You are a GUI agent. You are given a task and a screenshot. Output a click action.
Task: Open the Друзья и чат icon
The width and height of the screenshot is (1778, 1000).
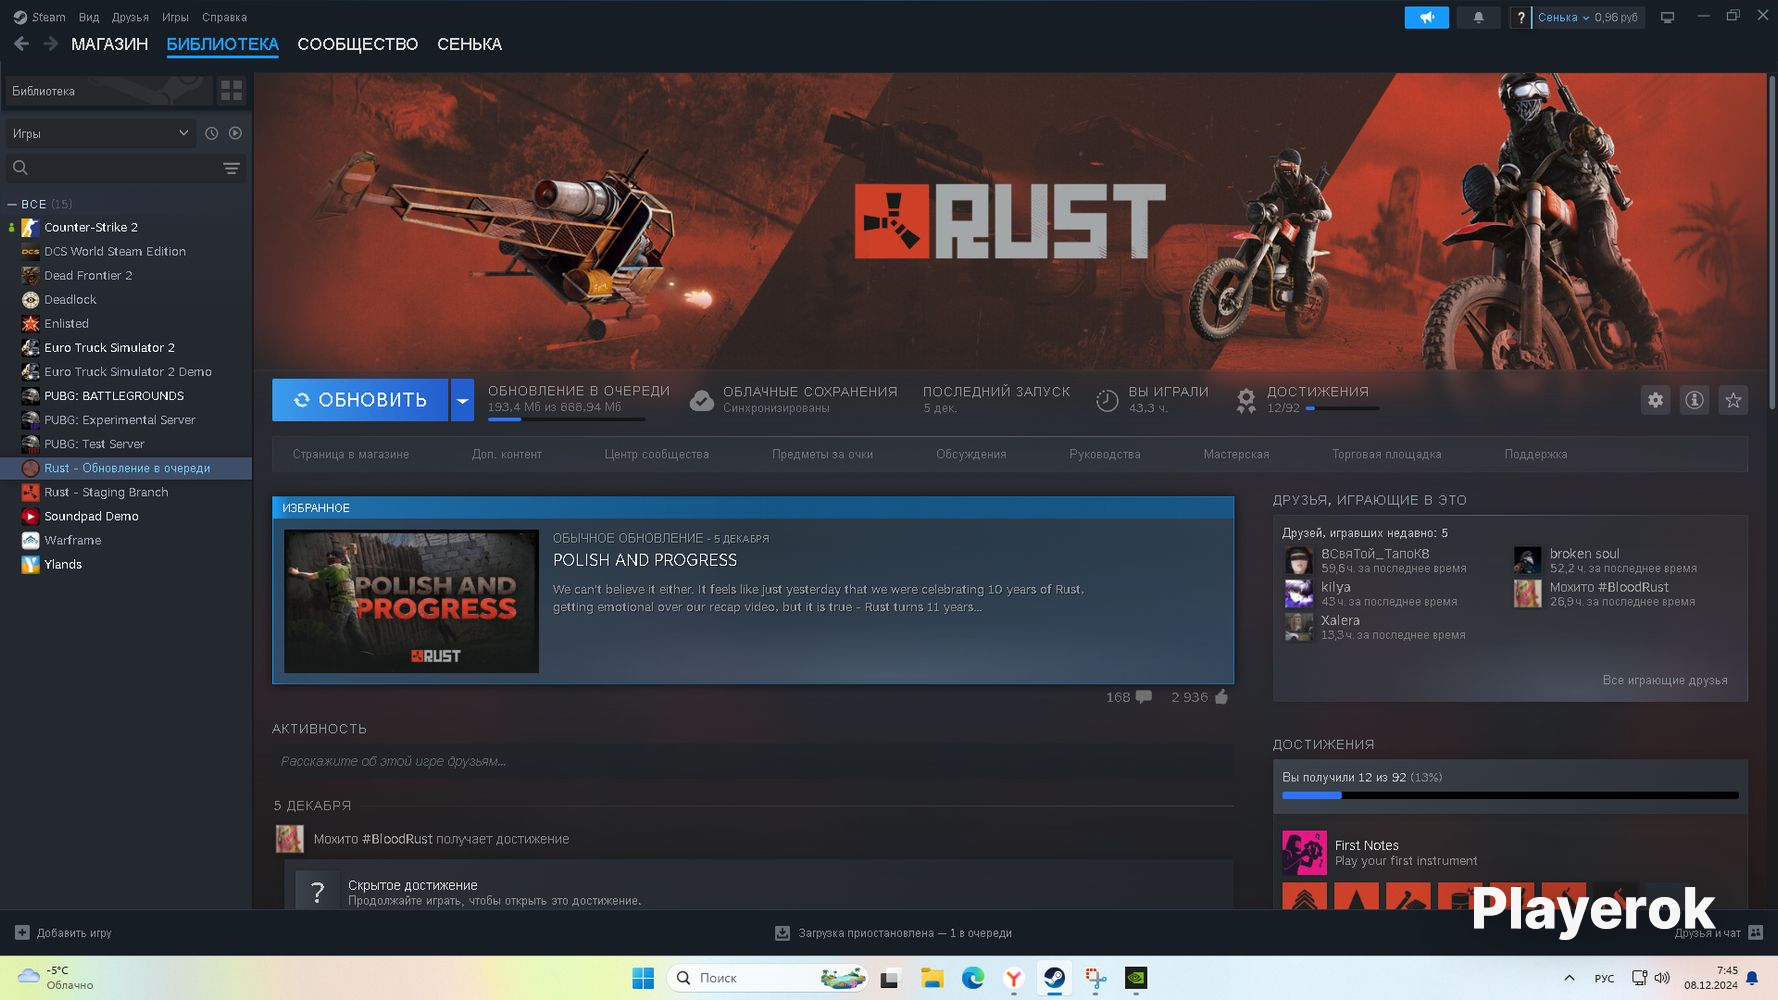coord(1755,933)
